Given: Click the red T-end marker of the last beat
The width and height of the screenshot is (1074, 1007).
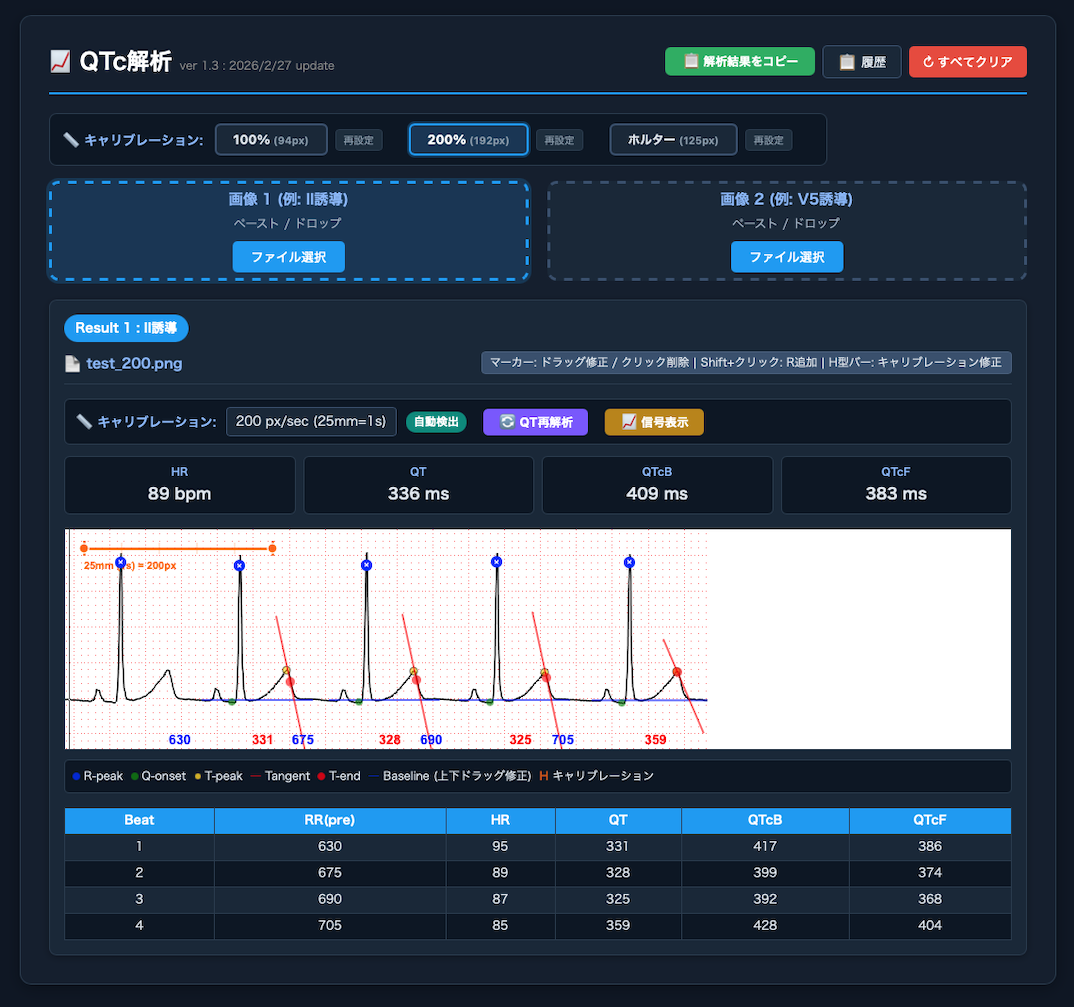Looking at the screenshot, I should pos(677,672).
